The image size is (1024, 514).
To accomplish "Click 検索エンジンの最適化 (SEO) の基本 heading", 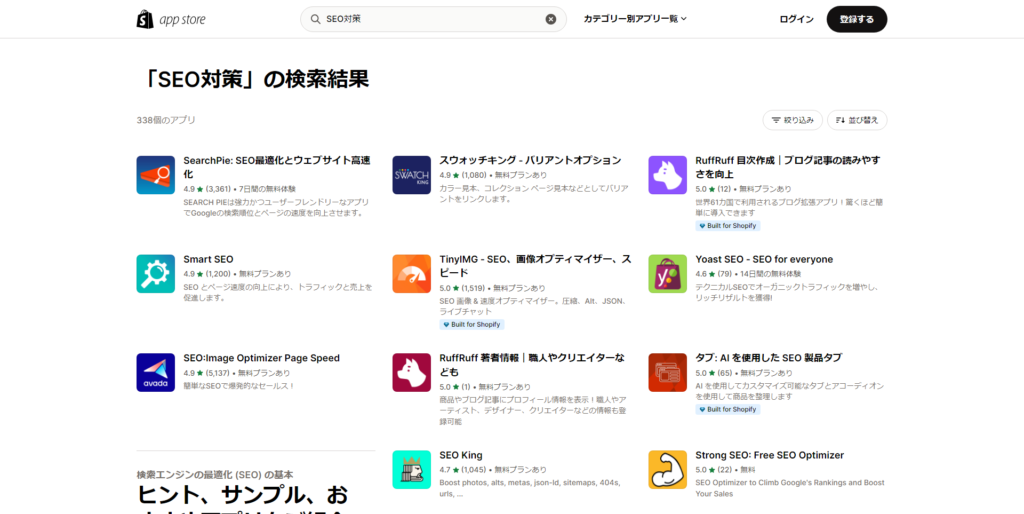I will (215, 475).
